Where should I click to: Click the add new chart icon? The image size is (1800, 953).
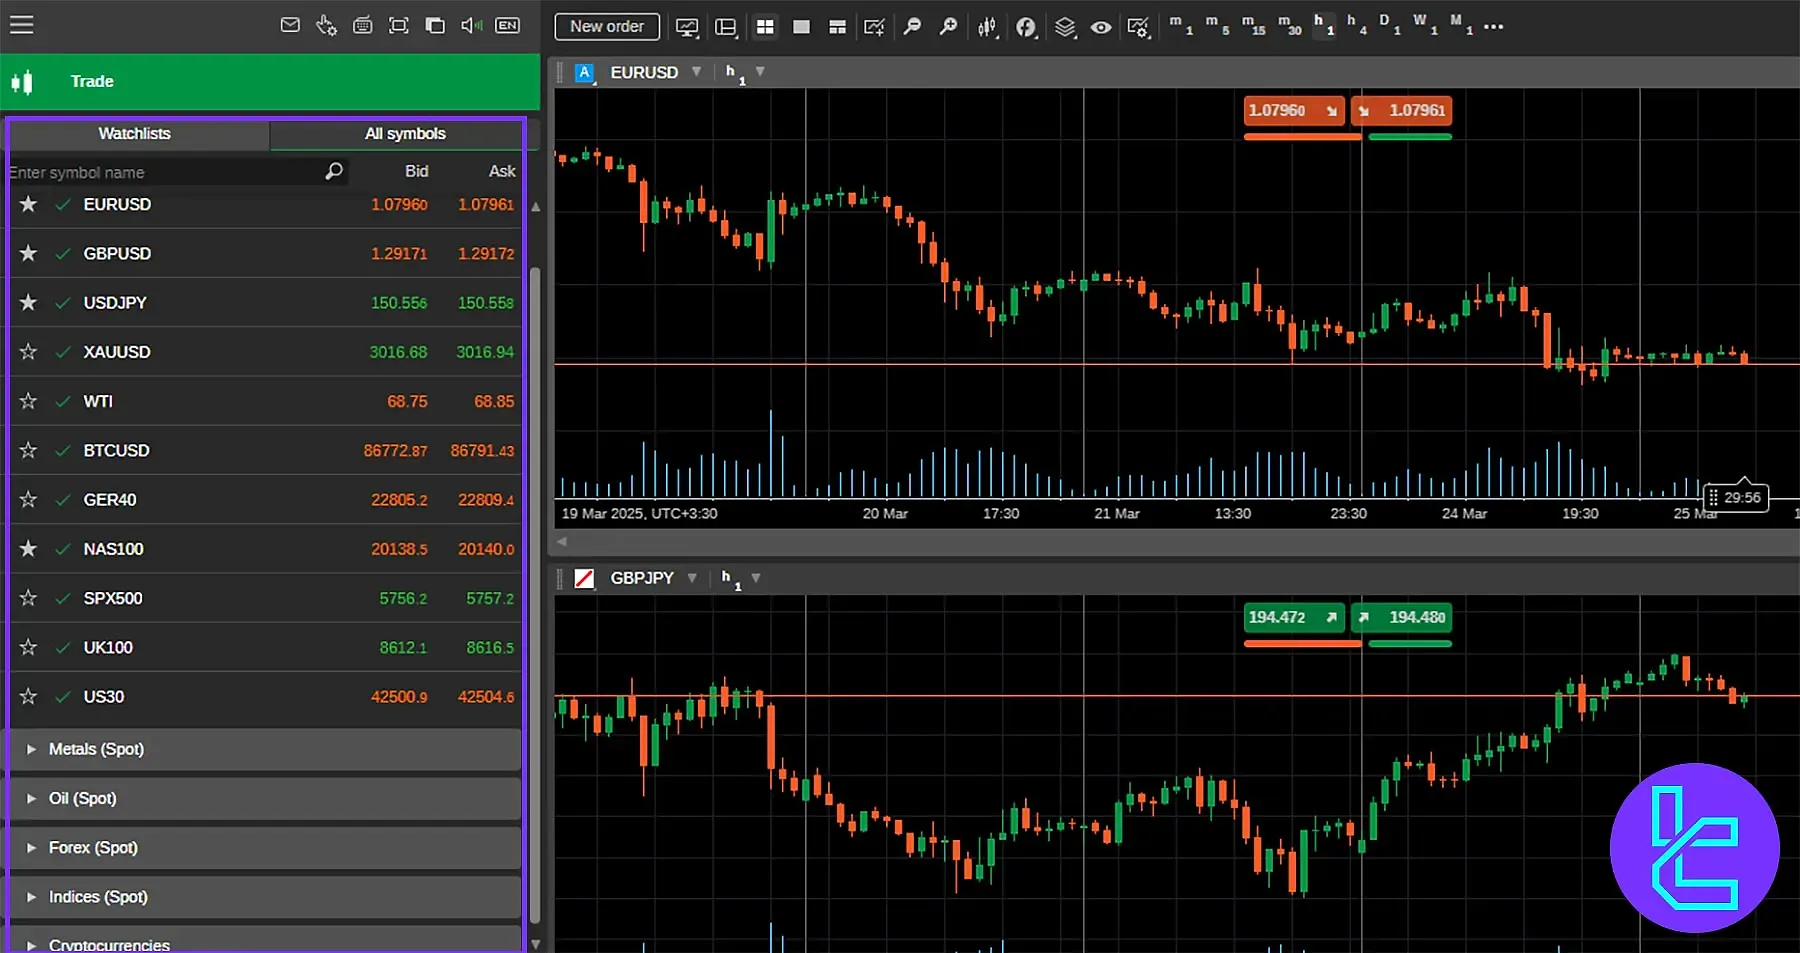coord(874,27)
